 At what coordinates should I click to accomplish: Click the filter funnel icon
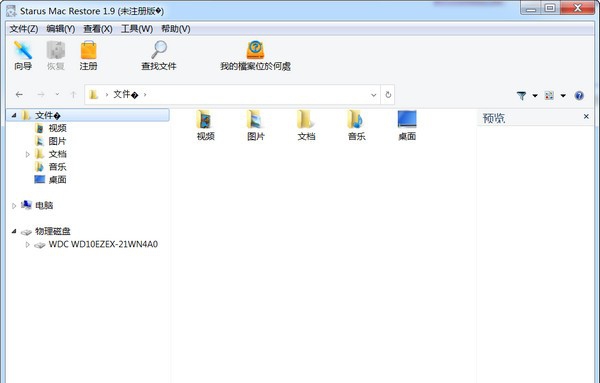click(x=521, y=95)
